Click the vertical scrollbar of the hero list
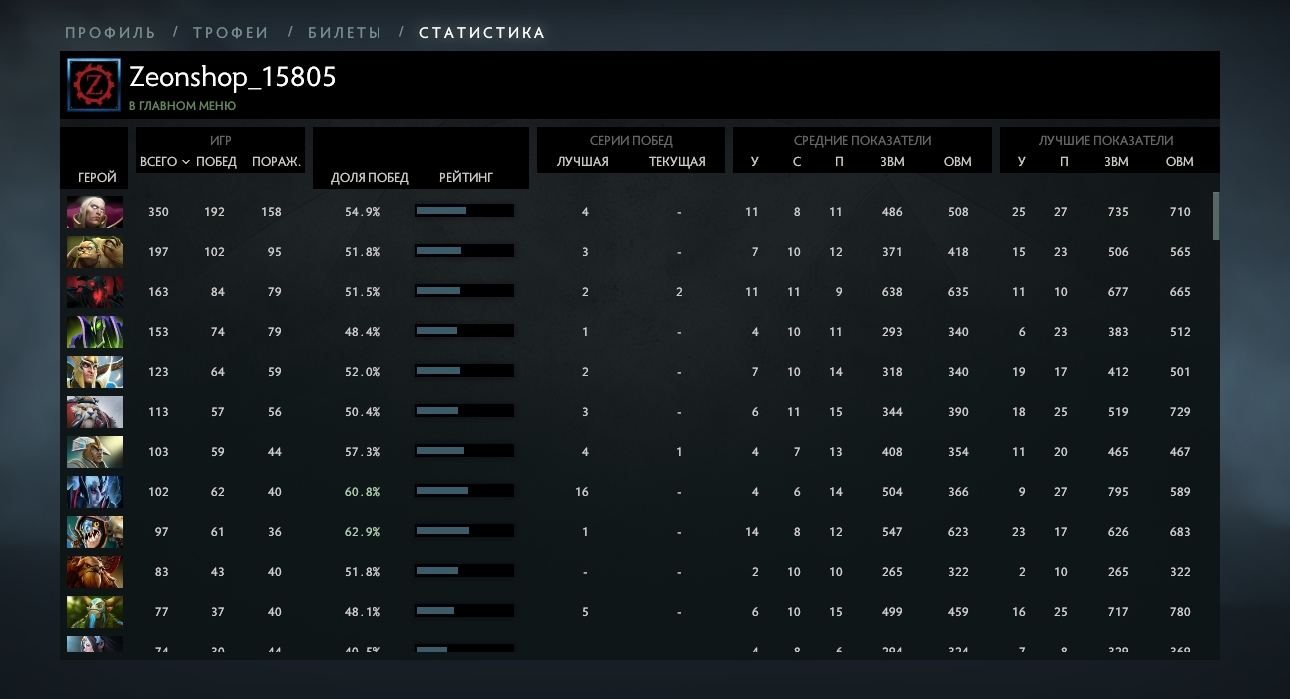1290x699 pixels. (1216, 216)
